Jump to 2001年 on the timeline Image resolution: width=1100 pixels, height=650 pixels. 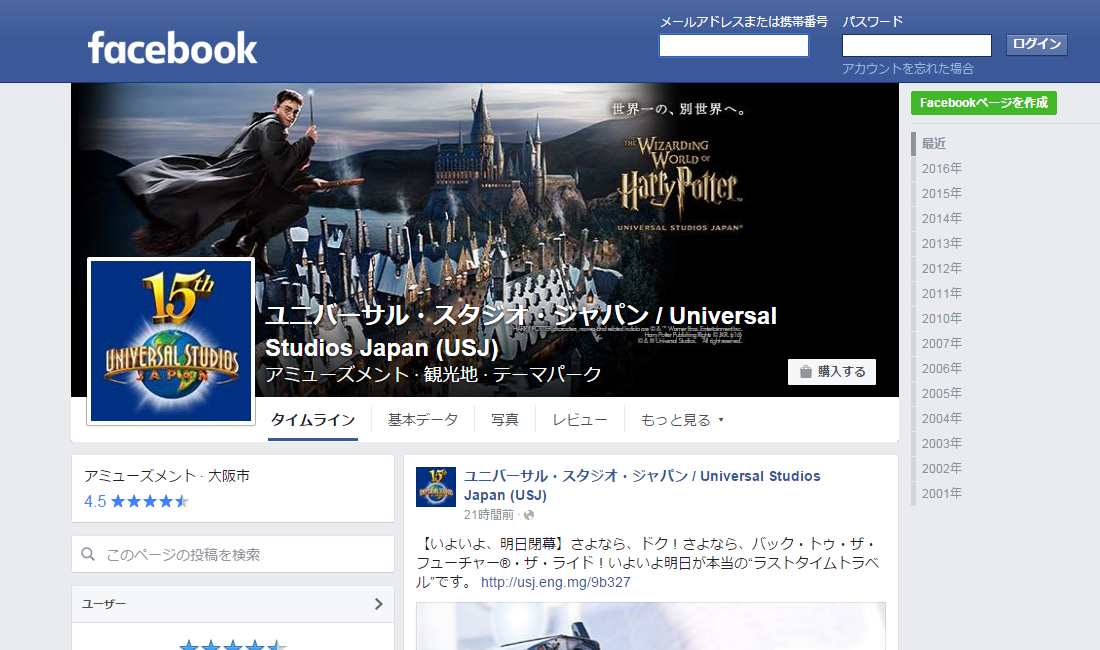[x=941, y=494]
